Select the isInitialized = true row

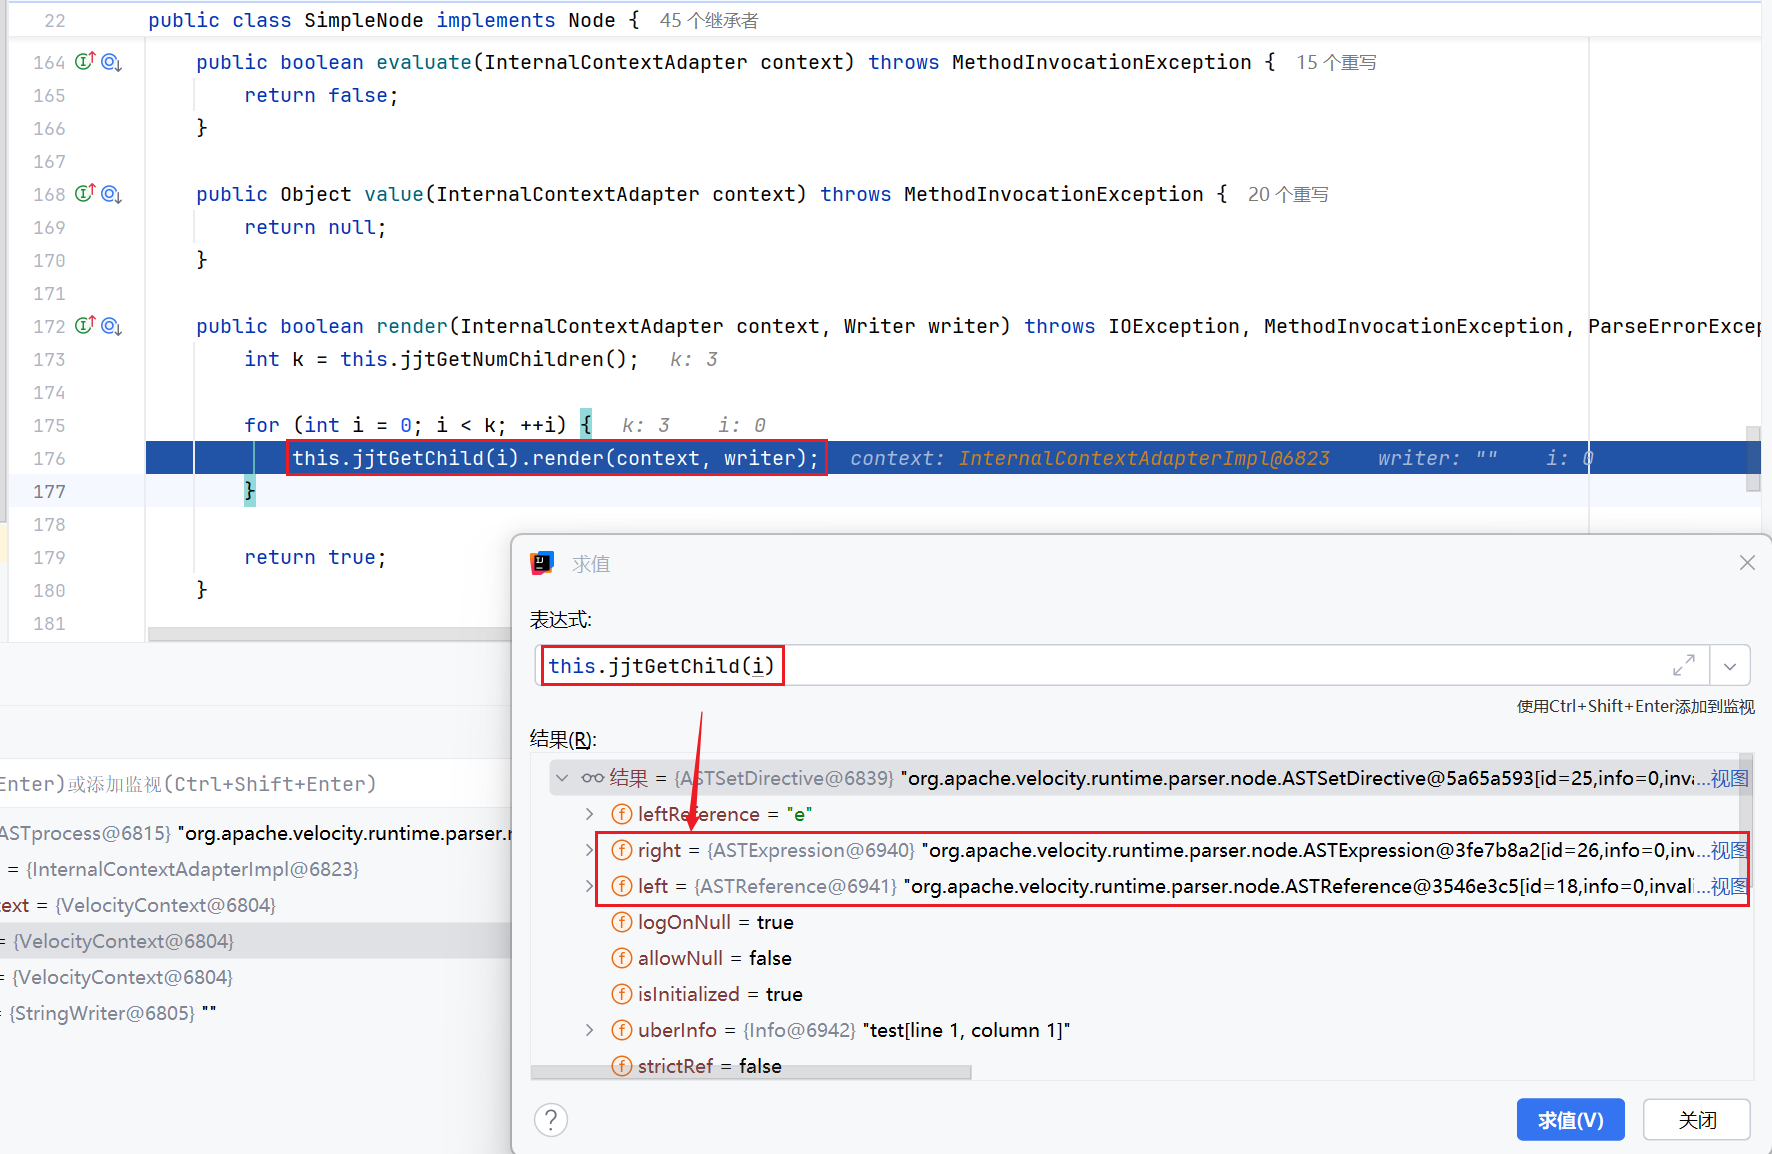click(x=1140, y=994)
